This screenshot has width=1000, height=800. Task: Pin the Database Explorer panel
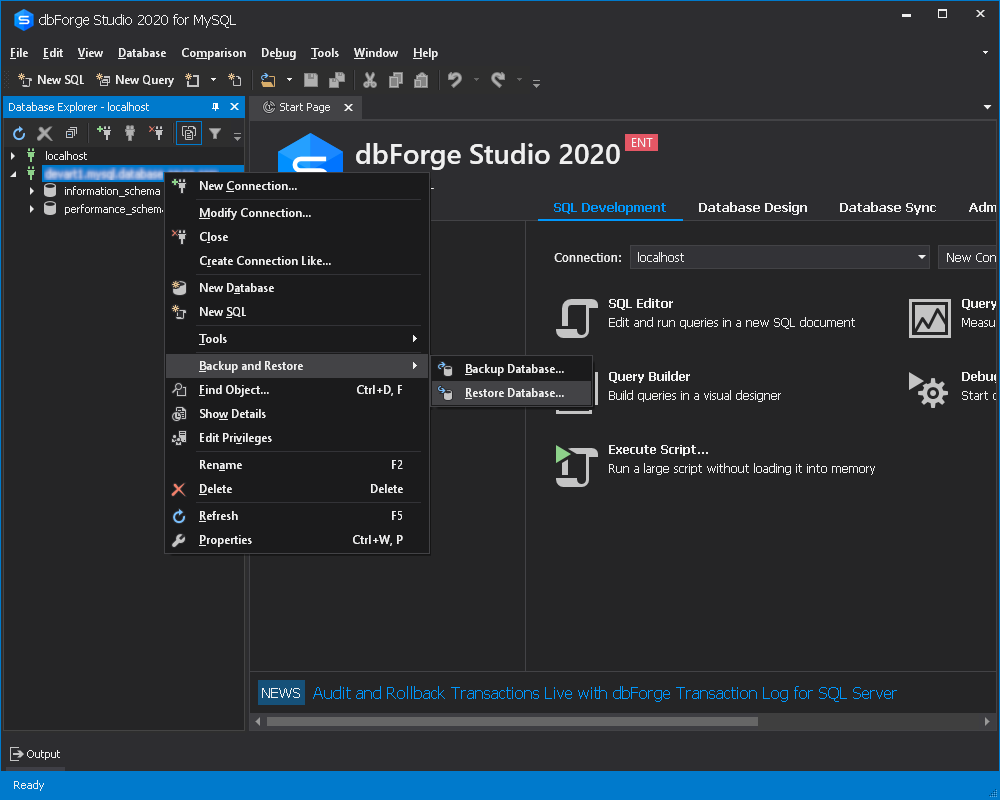216,107
